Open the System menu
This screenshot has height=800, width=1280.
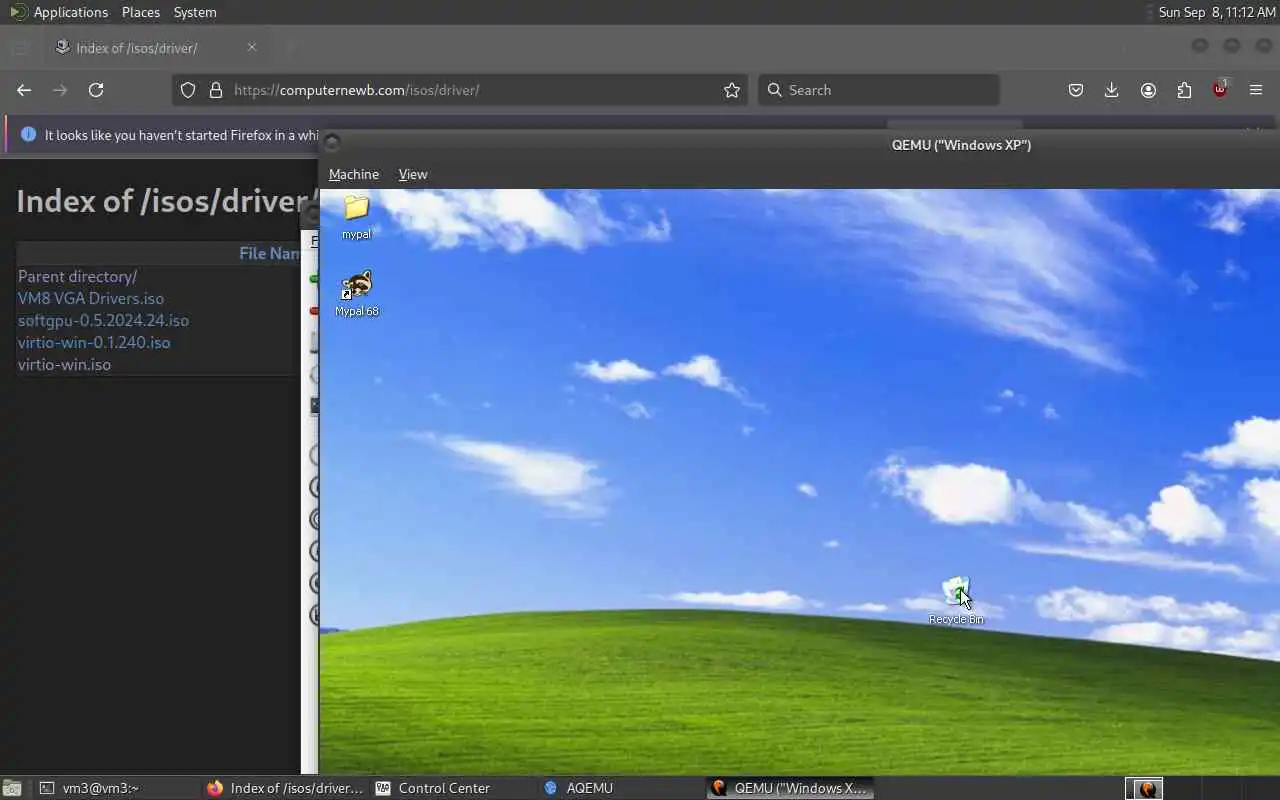point(195,12)
